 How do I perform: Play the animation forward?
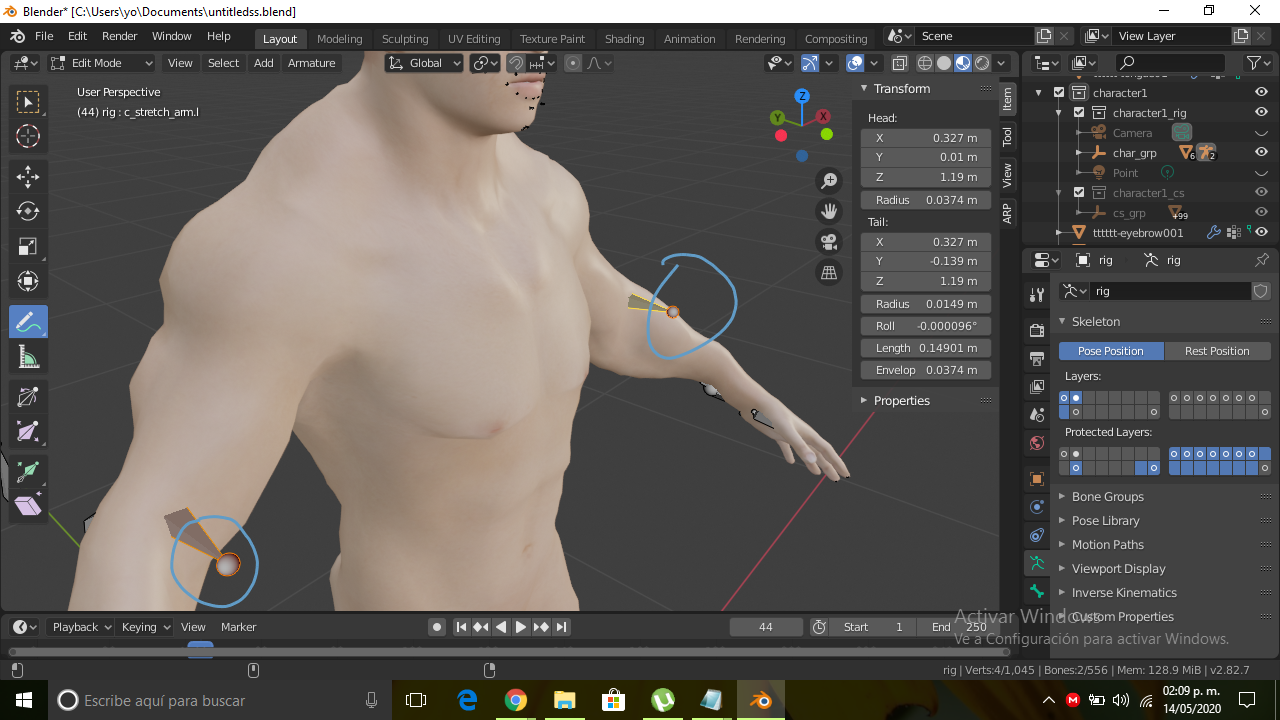(x=521, y=627)
